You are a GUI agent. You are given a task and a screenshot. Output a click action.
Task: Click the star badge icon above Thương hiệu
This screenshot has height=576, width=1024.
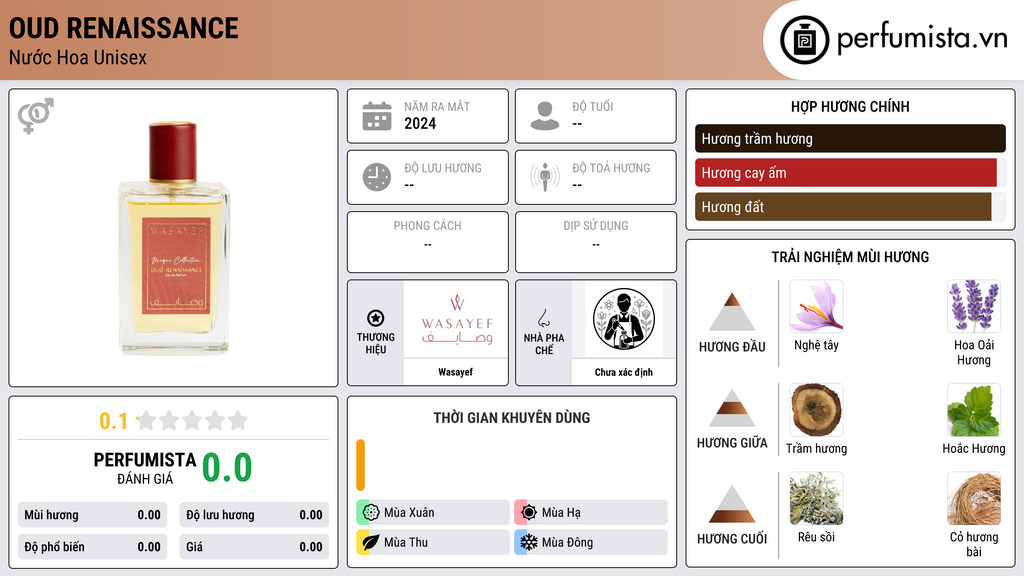point(376,318)
